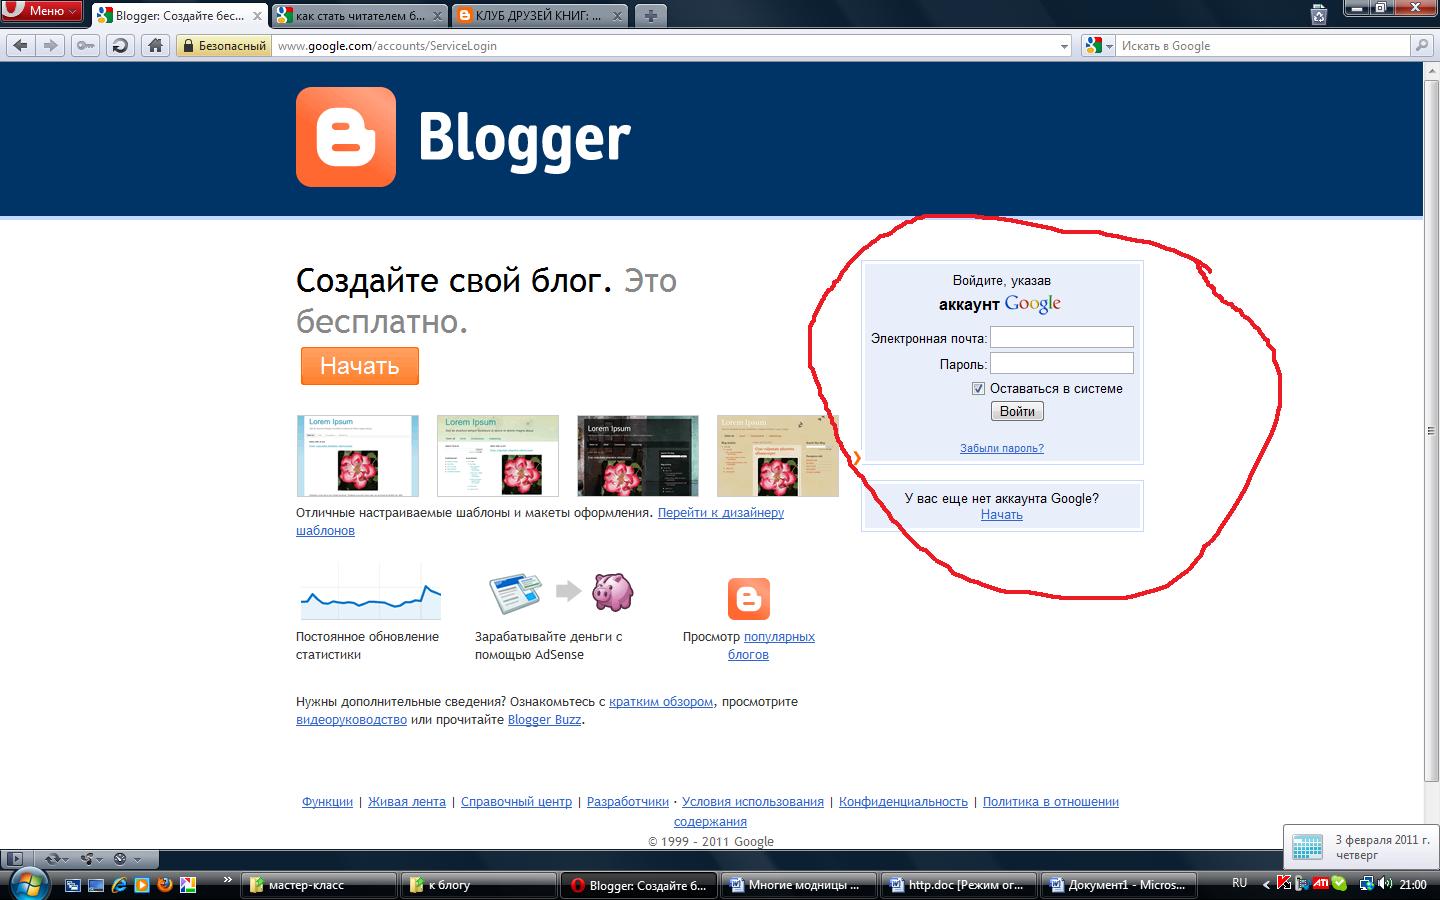Select the beige template thumbnail

click(x=778, y=456)
